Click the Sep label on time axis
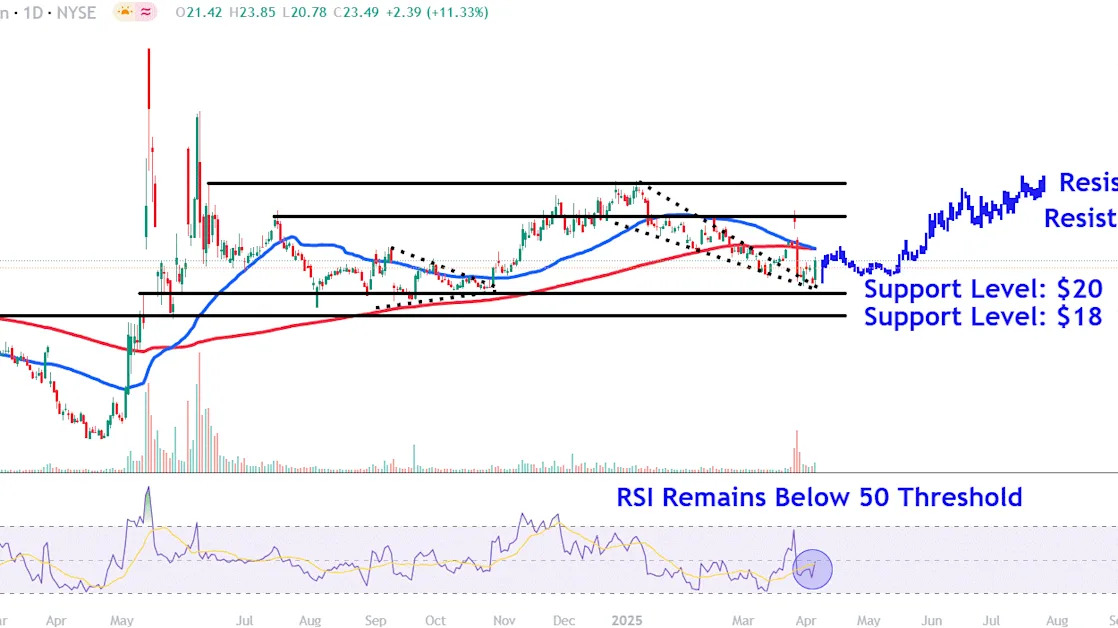1118x628 pixels. click(376, 621)
